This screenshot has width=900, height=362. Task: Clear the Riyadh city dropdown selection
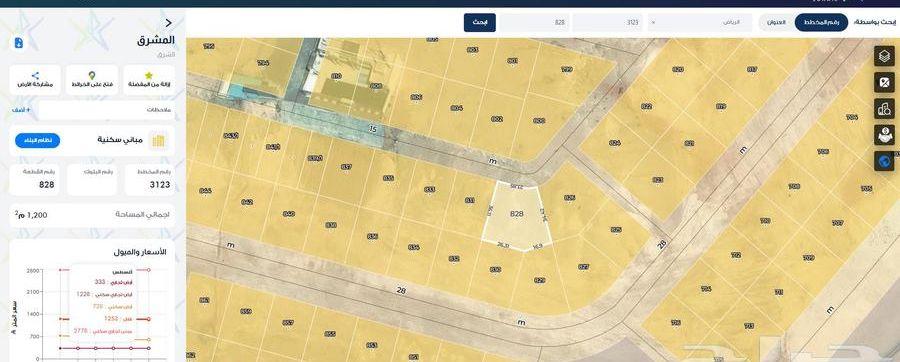click(x=654, y=23)
